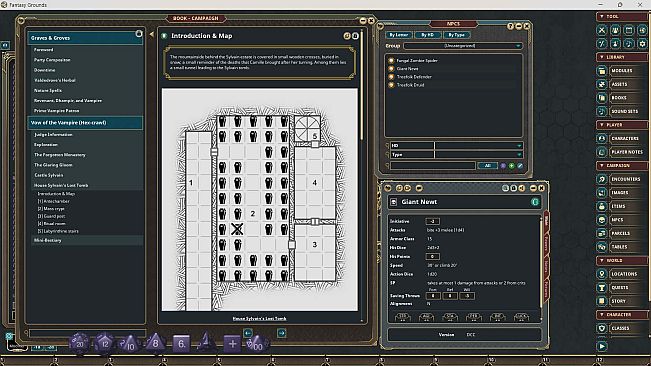Open the crossed swords combat tracker tool
The height and width of the screenshot is (366, 651).
coord(602,30)
